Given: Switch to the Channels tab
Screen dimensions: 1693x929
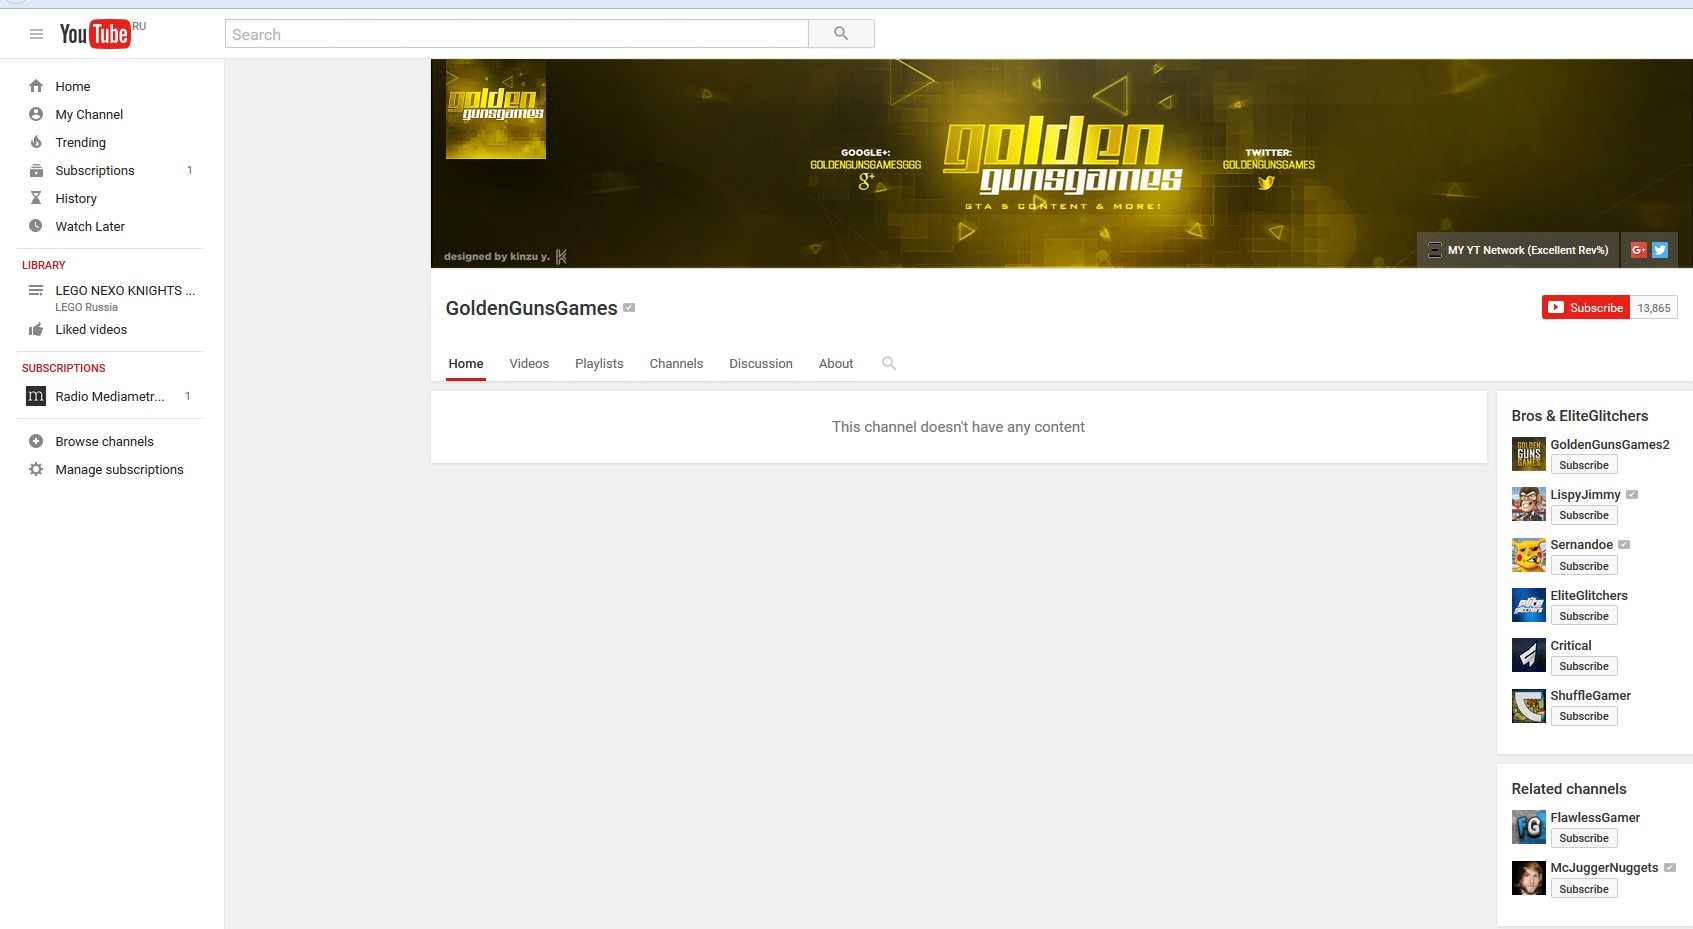Looking at the screenshot, I should point(676,364).
